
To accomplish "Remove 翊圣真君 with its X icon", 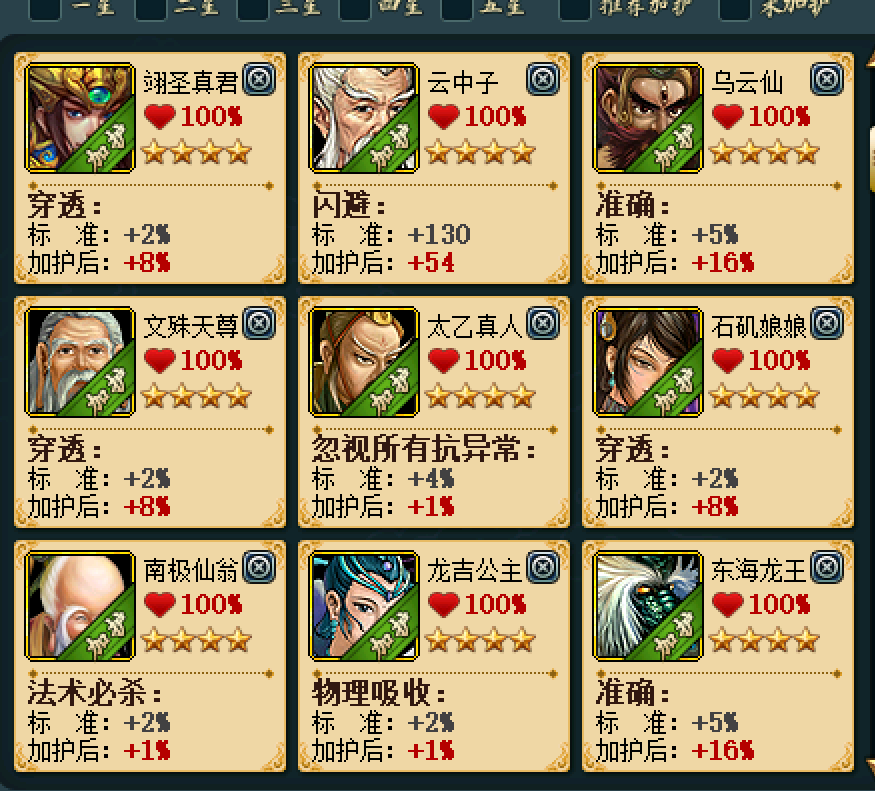I will [259, 79].
